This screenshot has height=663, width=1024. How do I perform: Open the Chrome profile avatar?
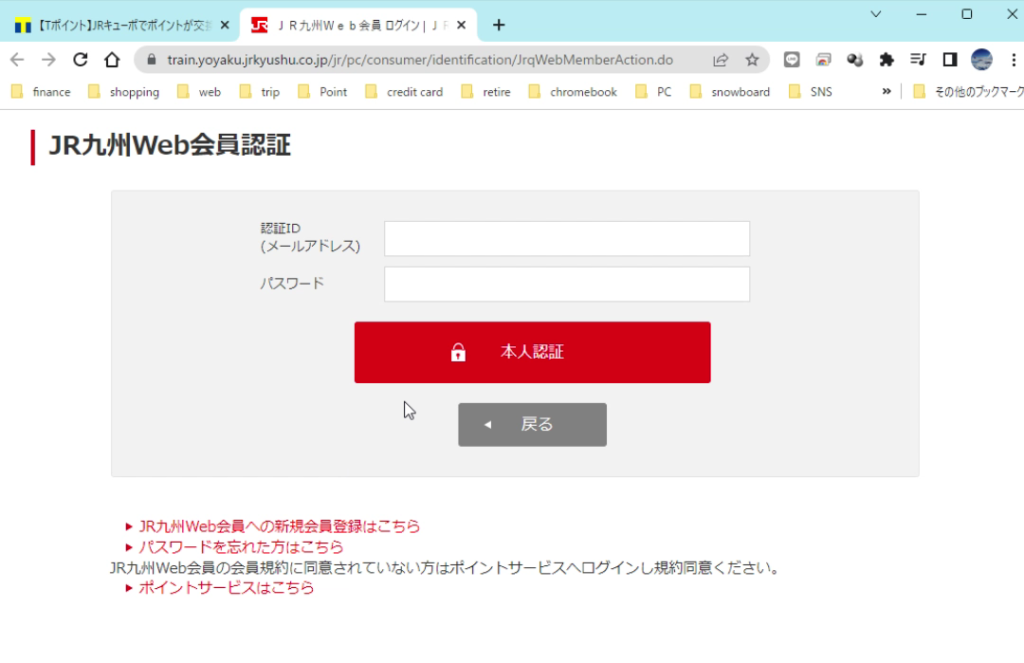click(x=981, y=60)
